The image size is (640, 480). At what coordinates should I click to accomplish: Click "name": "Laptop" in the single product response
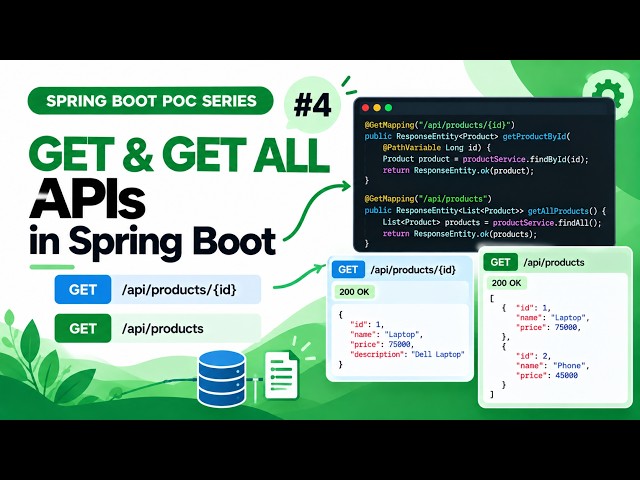(387, 334)
